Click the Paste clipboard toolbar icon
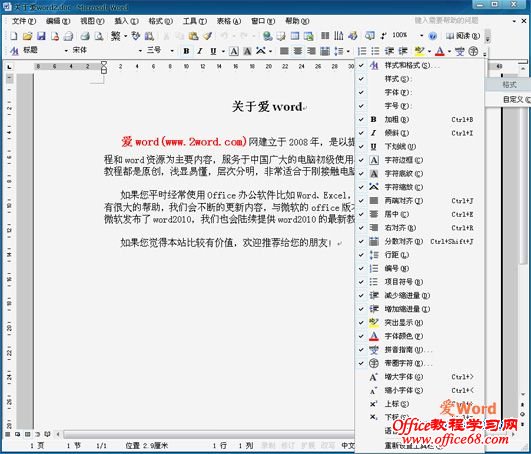 (193, 36)
